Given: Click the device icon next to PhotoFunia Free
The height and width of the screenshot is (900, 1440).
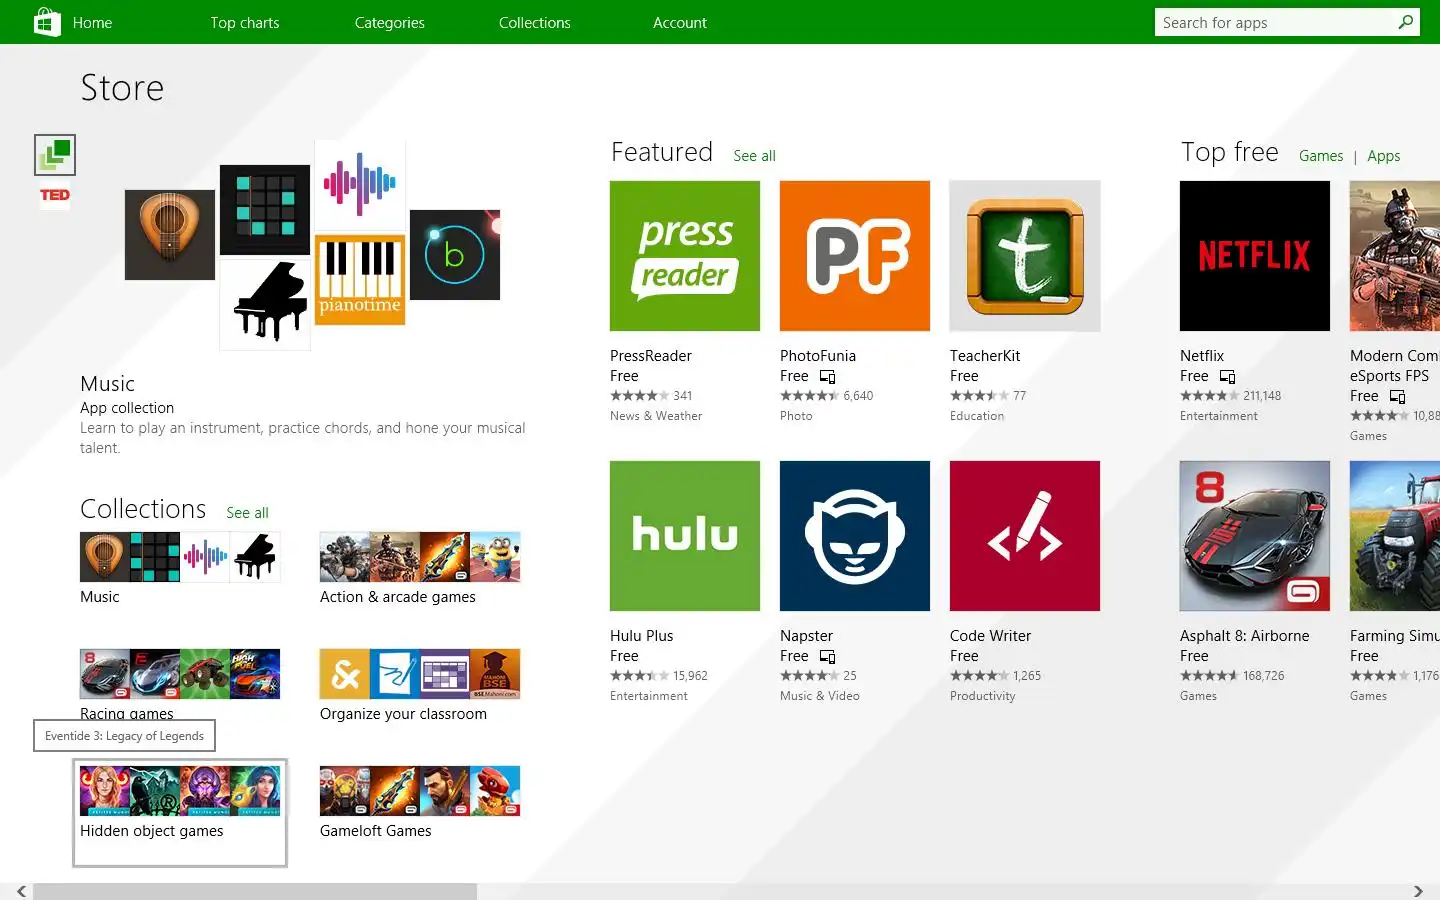Looking at the screenshot, I should pyautogui.click(x=827, y=377).
